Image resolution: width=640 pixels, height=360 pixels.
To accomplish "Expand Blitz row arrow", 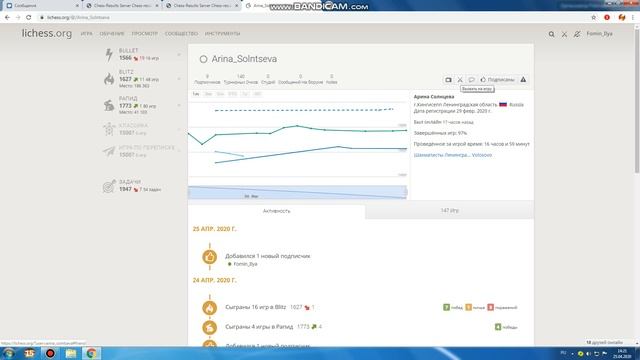I will pyautogui.click(x=179, y=79).
